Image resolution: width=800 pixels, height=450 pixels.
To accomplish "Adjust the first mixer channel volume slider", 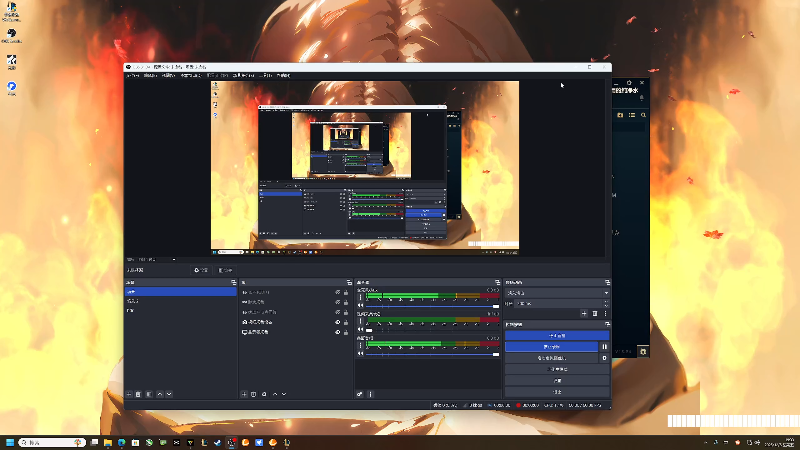I will click(x=433, y=306).
